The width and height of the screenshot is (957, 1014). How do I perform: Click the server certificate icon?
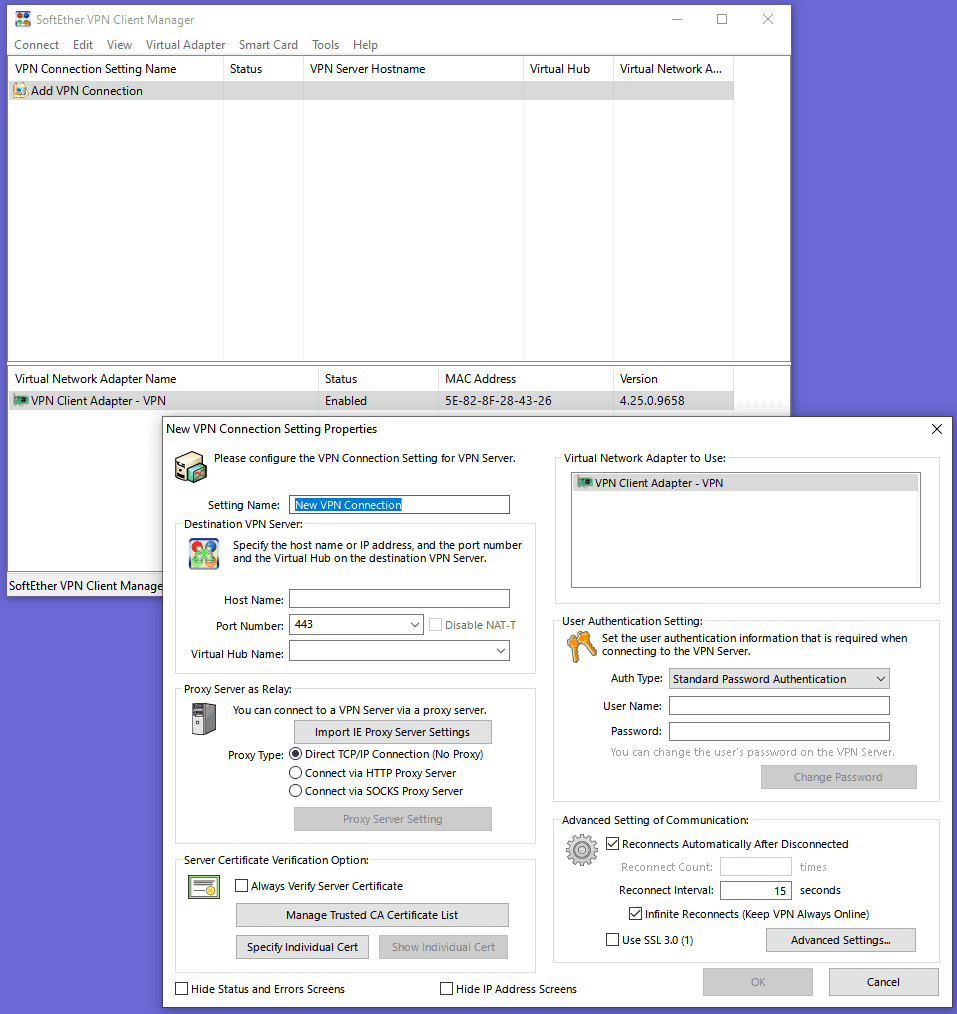coord(204,887)
